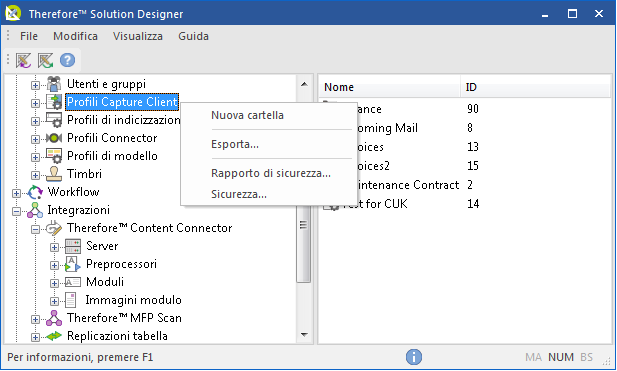Click the Therefore MFP Scan icon
The height and width of the screenshot is (371, 617).
point(54,318)
